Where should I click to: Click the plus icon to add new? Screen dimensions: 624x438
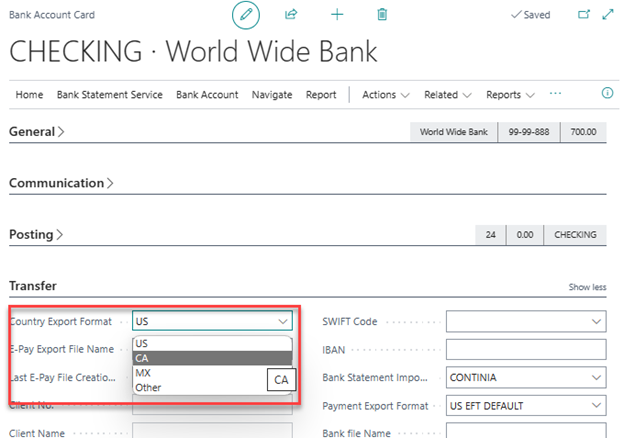(x=337, y=15)
